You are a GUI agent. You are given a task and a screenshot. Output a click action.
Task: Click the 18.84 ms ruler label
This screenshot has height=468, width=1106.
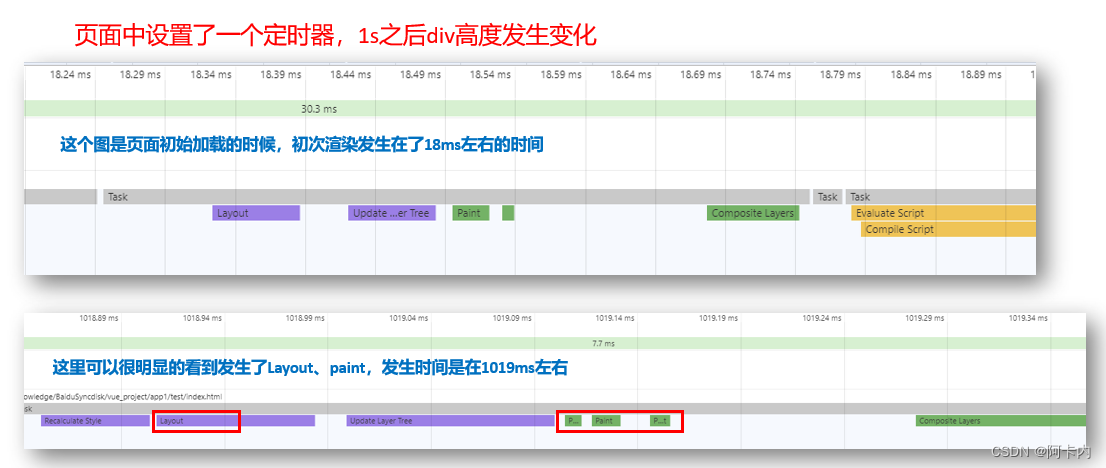tap(911, 75)
